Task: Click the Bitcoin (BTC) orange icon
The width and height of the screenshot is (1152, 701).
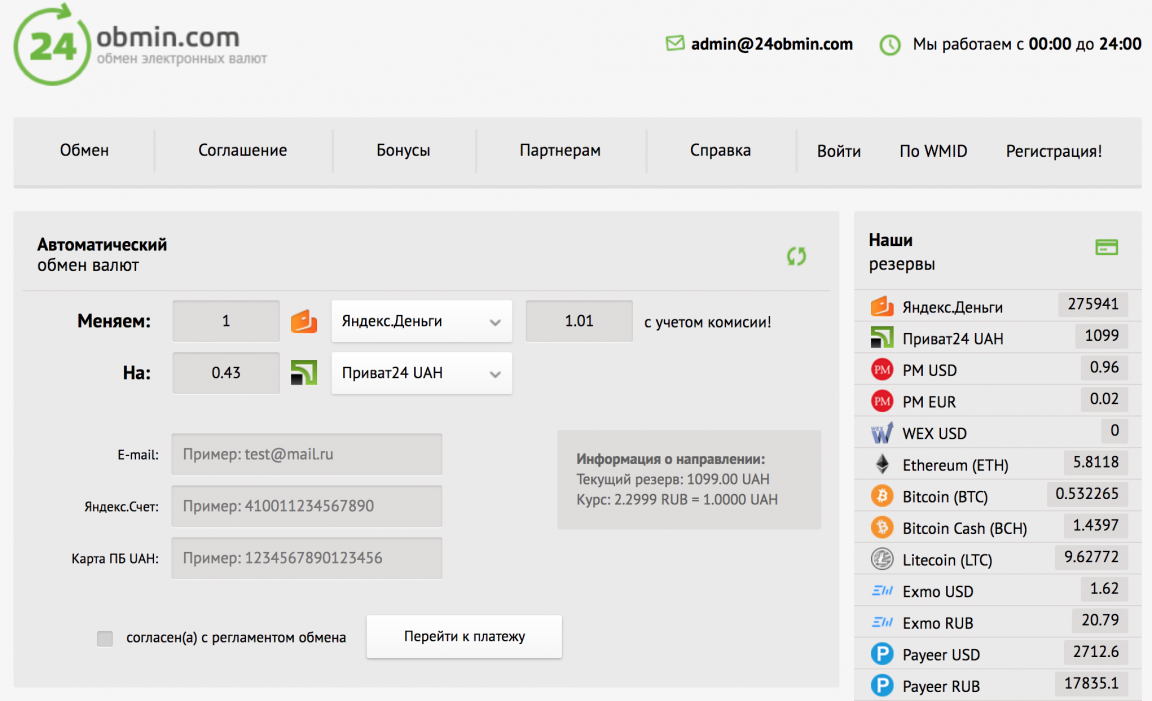Action: click(882, 495)
